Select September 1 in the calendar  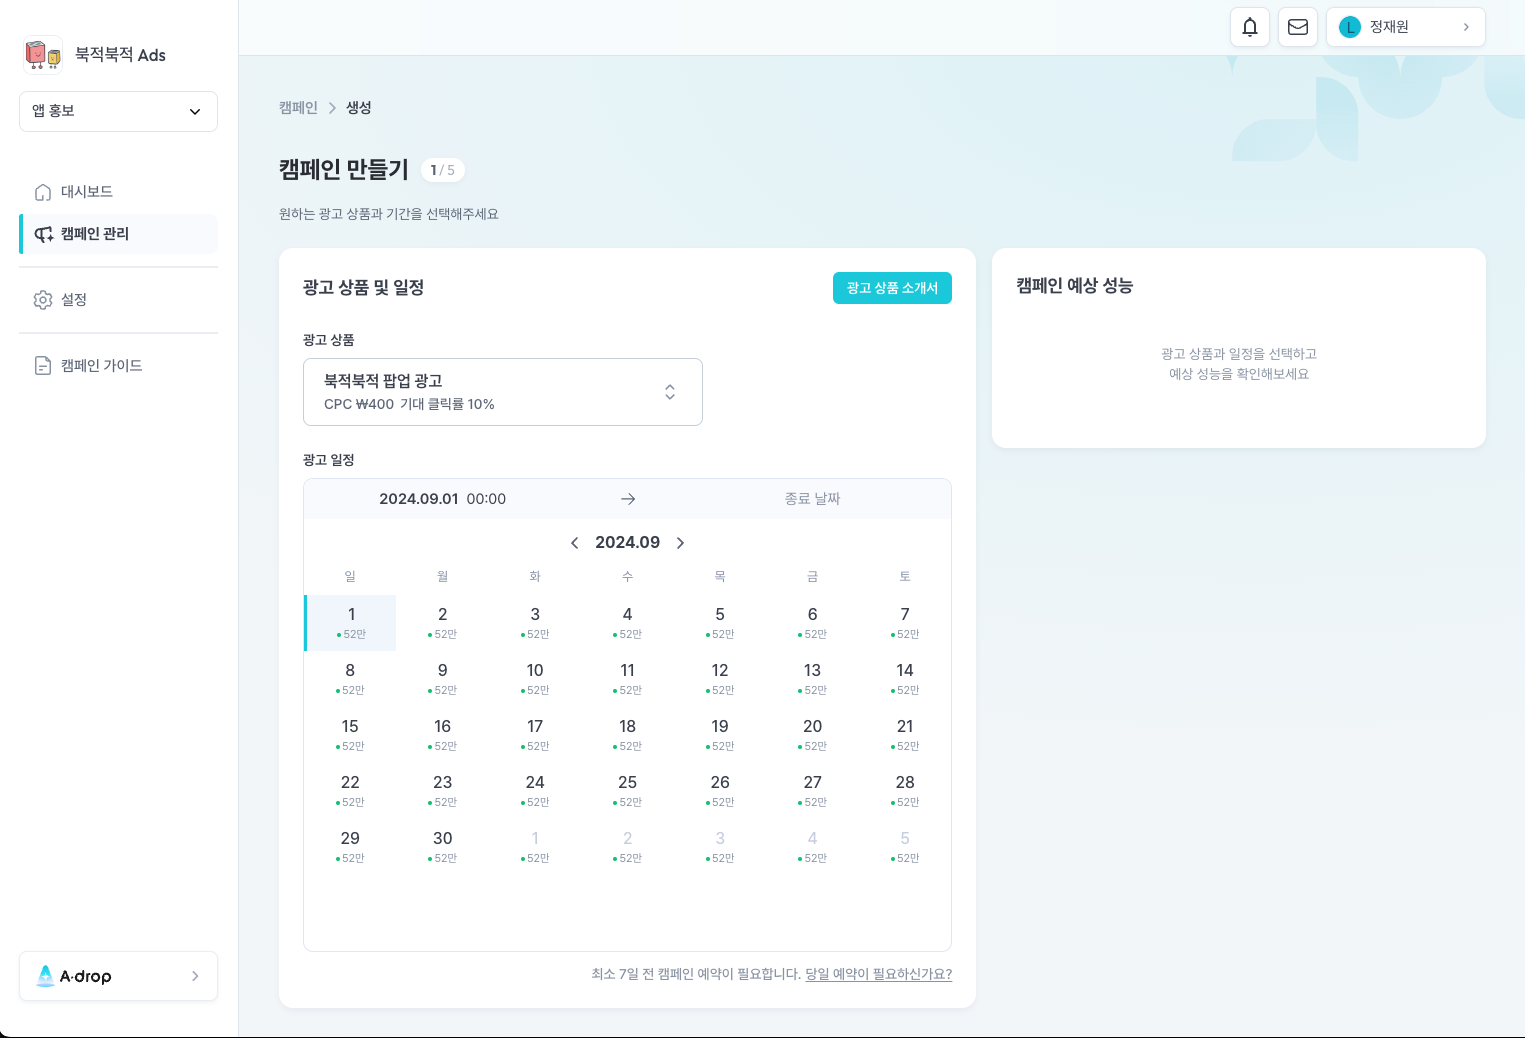351,623
